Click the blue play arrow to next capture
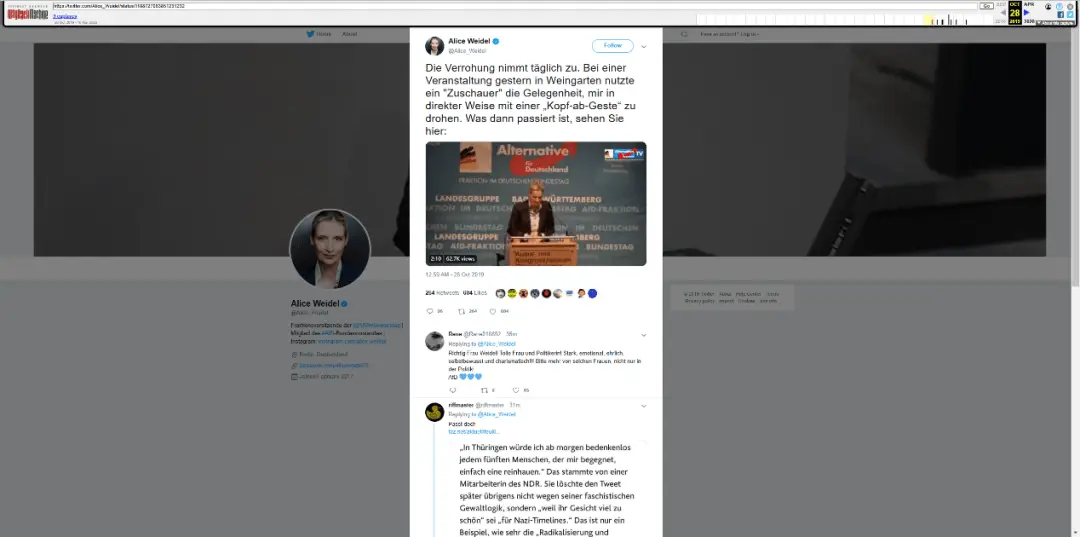1080x537 pixels. point(1027,12)
